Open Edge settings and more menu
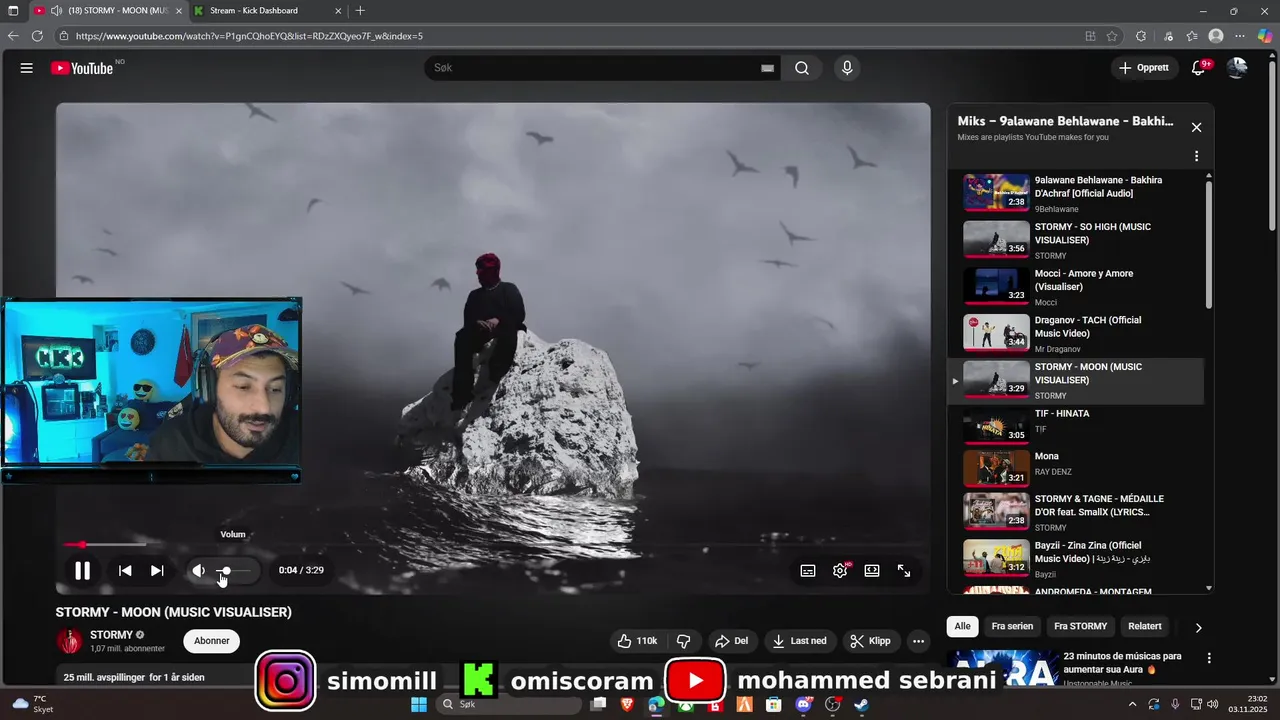Screen dimensions: 1280x720 [1240, 36]
